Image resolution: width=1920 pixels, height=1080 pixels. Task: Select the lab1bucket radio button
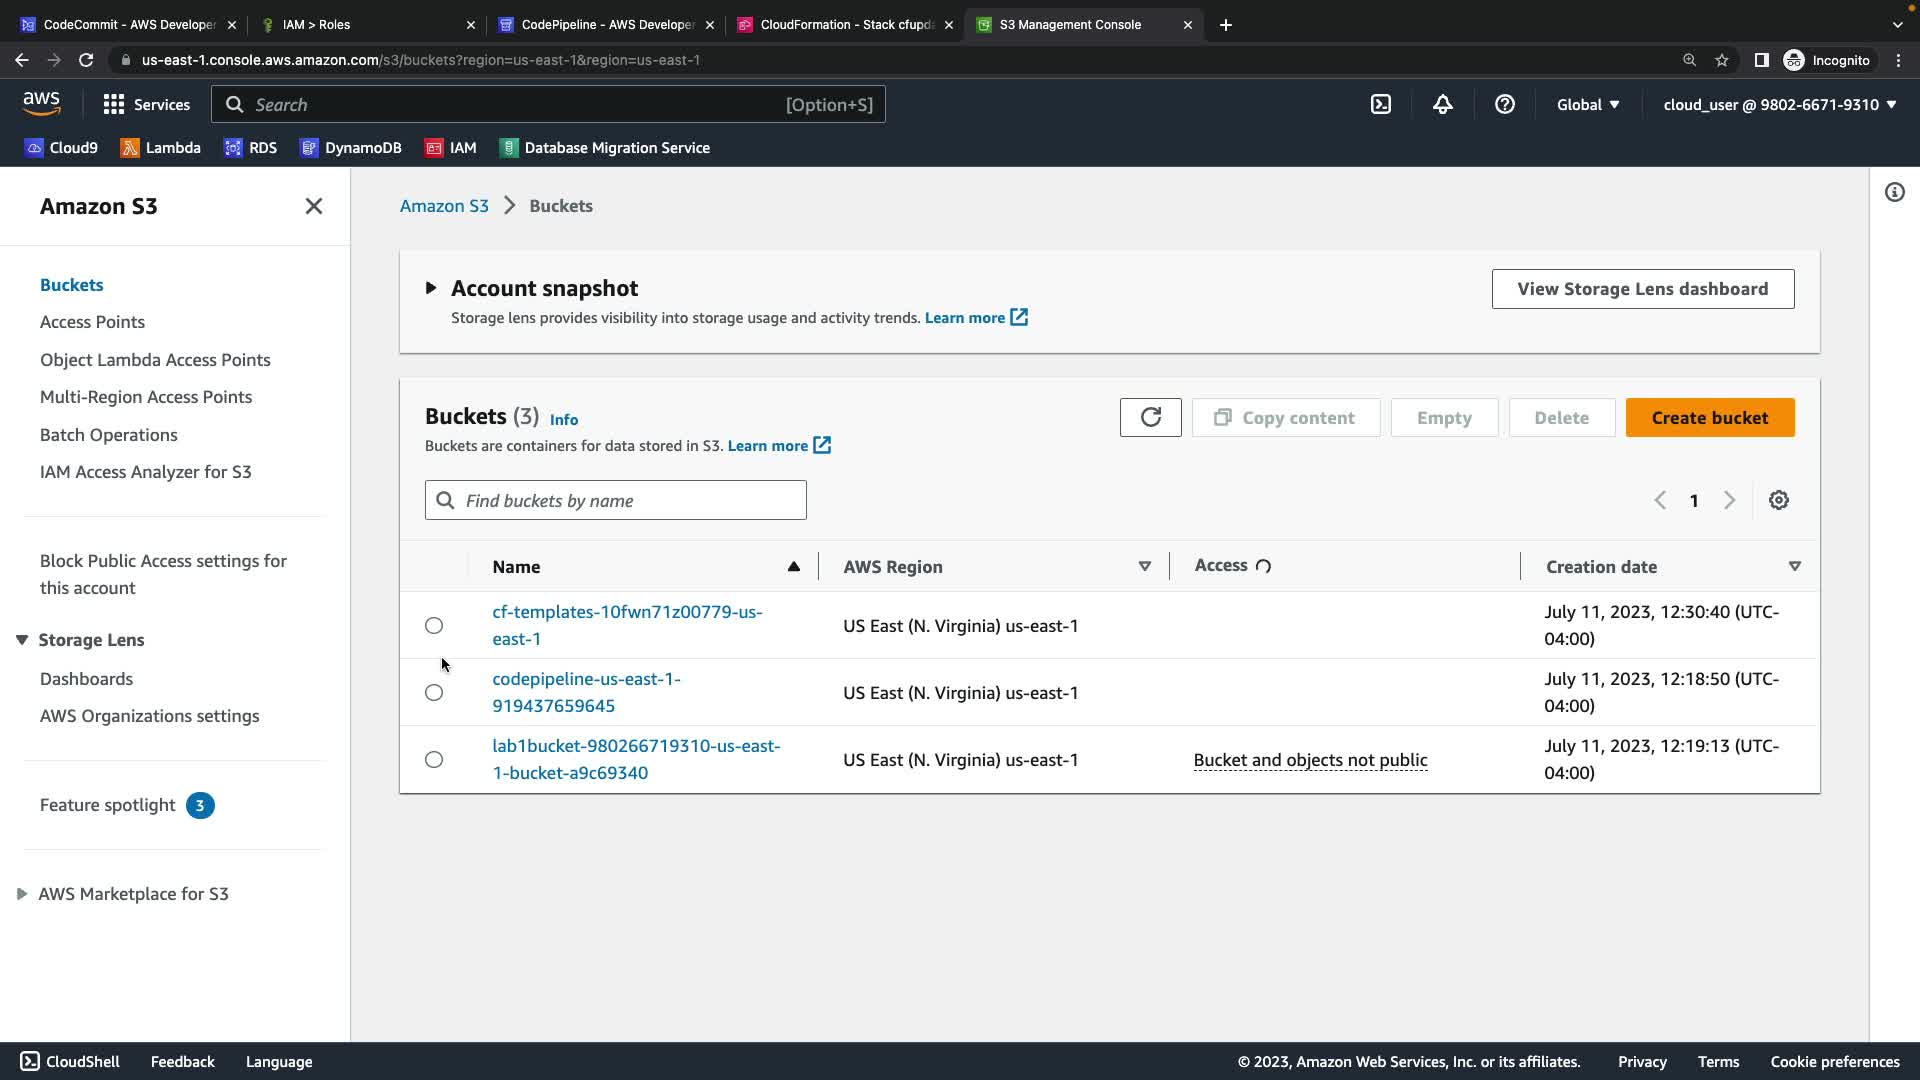pyautogui.click(x=433, y=759)
